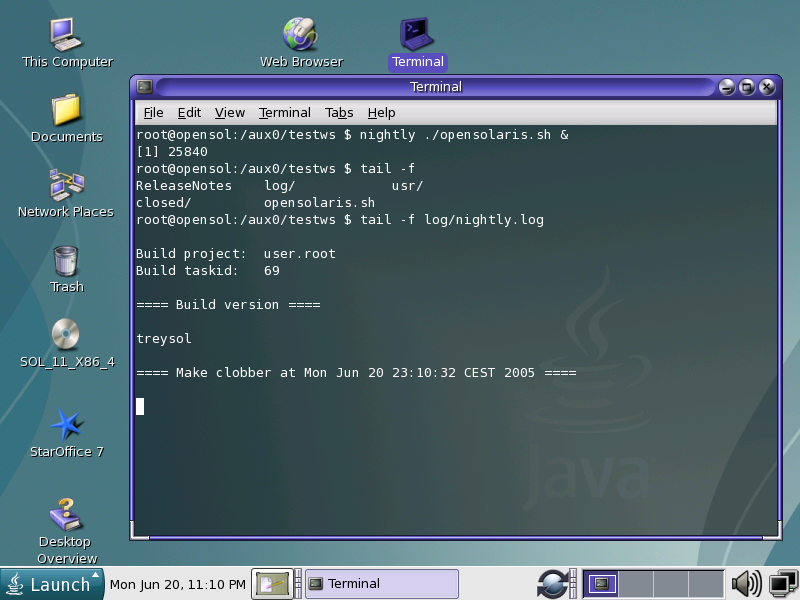Viewport: 800px width, 600px height.
Task: Click the 'tail -f log/nightly.log' command text
Action: point(452,220)
